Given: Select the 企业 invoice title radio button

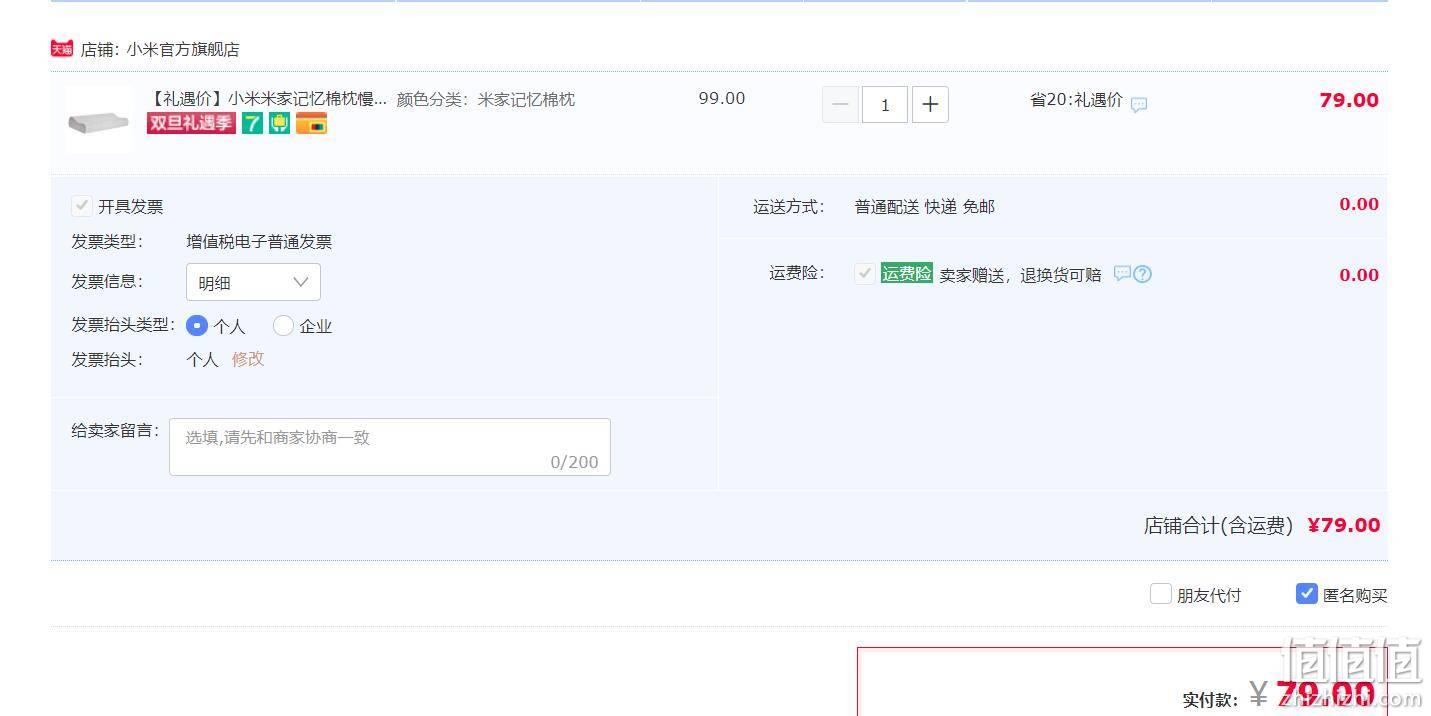Looking at the screenshot, I should pyautogui.click(x=283, y=326).
